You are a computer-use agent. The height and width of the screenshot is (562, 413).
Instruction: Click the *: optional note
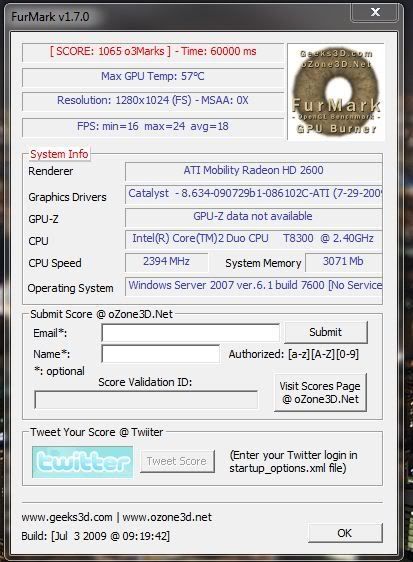coord(60,371)
